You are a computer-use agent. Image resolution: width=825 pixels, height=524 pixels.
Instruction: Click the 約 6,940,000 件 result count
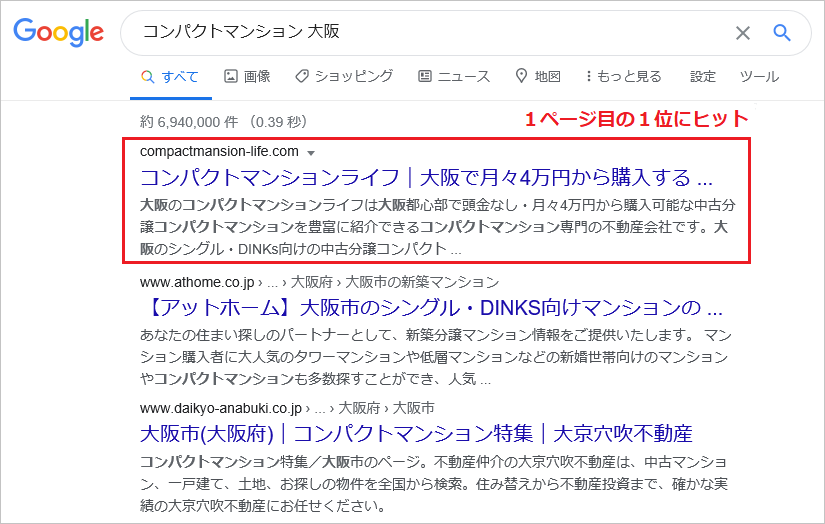tap(189, 122)
